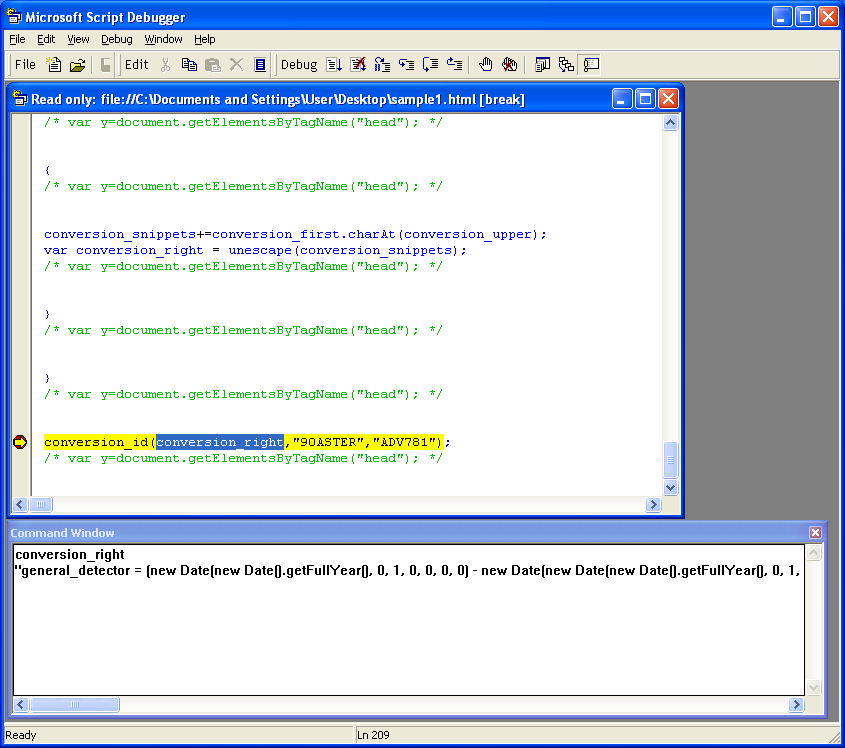Click the Step Out icon
Image resolution: width=845 pixels, height=748 pixels.
[454, 65]
